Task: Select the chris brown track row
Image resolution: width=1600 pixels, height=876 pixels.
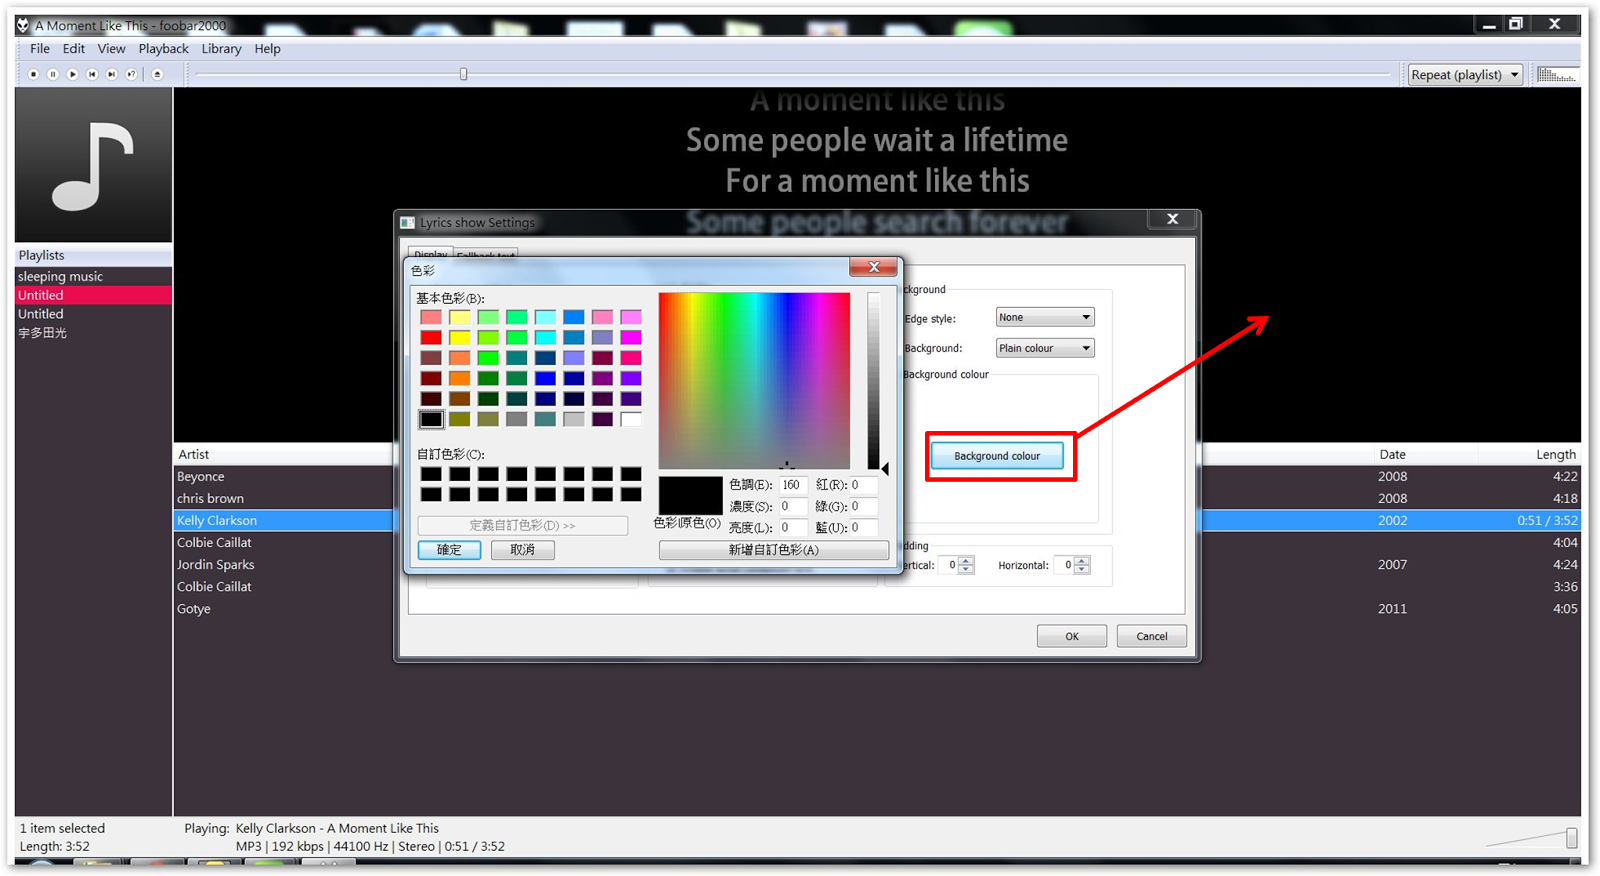Action: click(285, 498)
